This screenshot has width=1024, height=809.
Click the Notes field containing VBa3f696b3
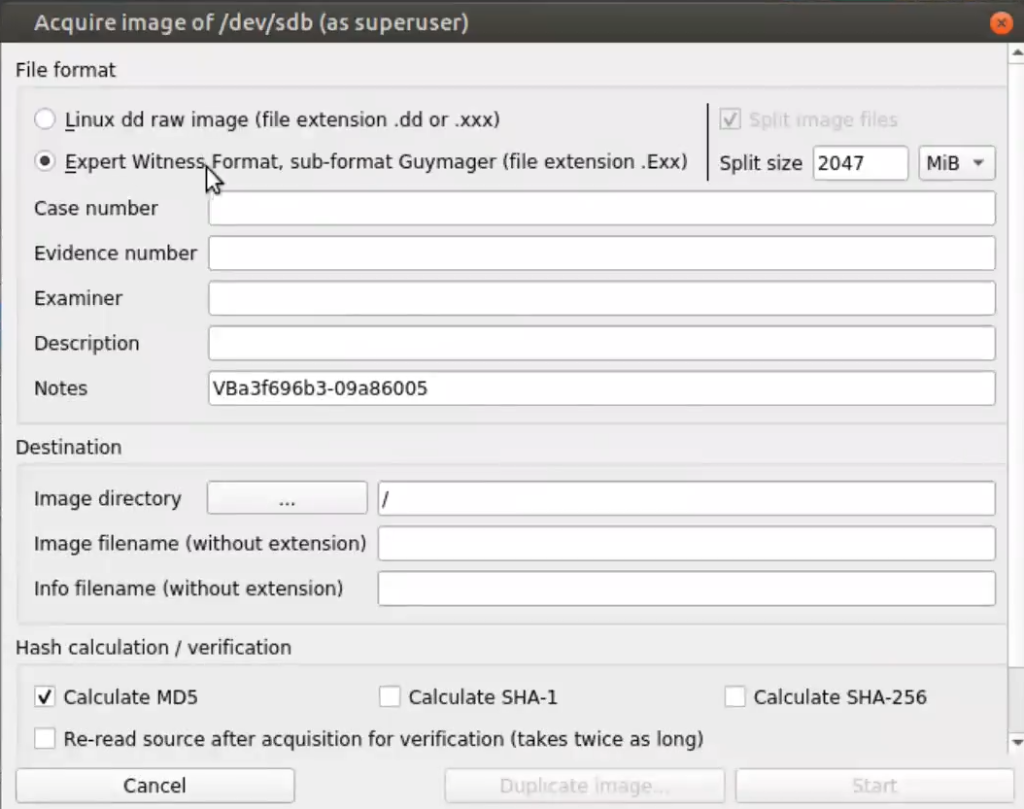pos(601,389)
